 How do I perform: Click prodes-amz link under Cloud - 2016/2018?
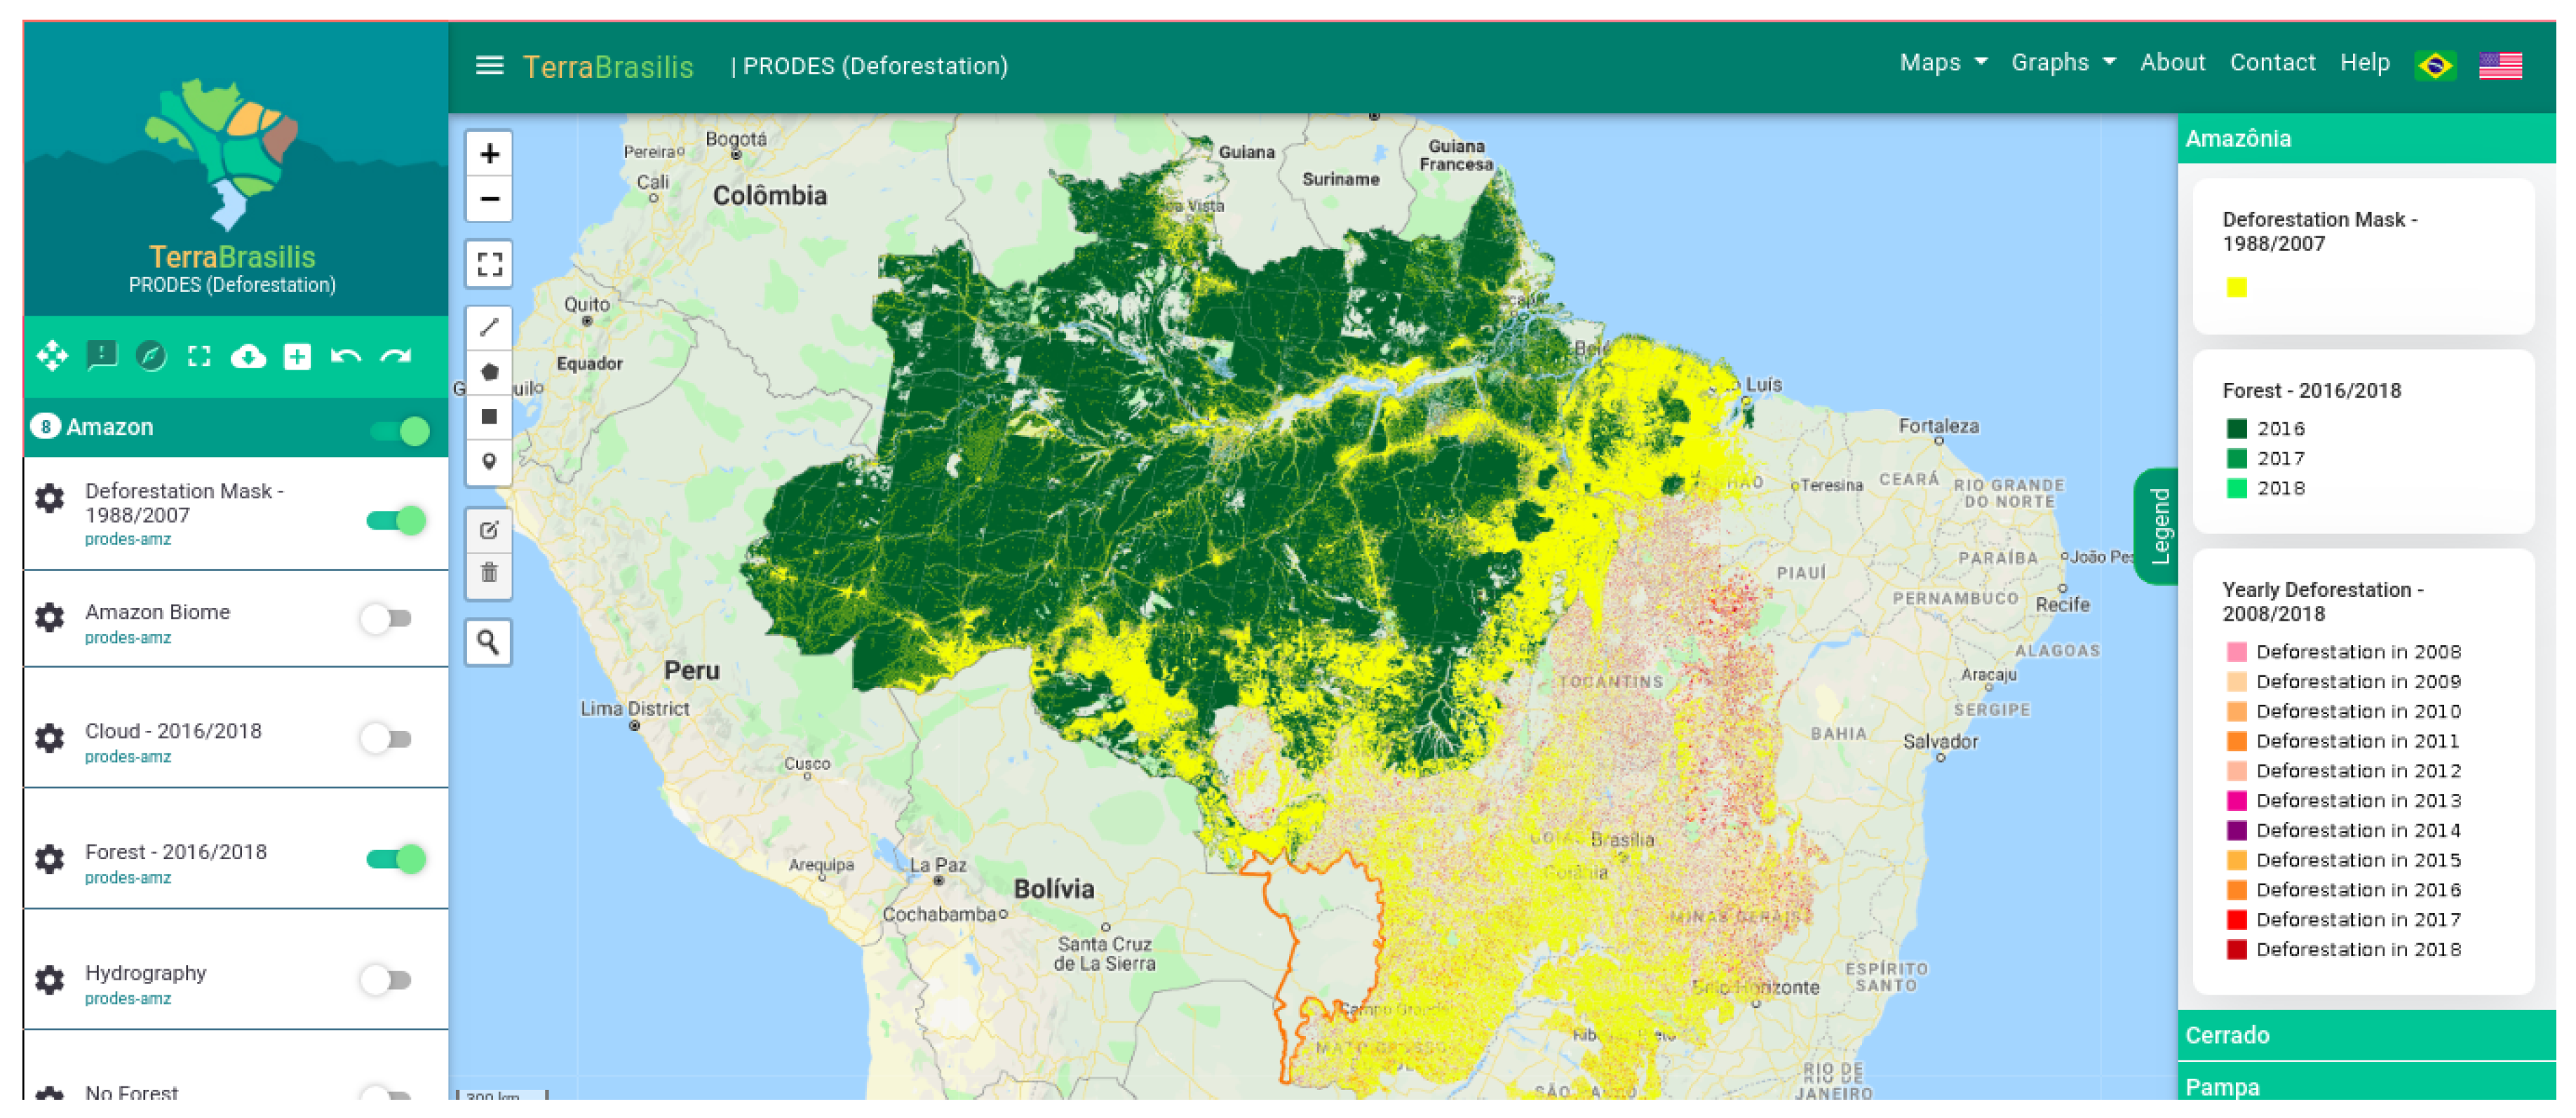pos(128,757)
